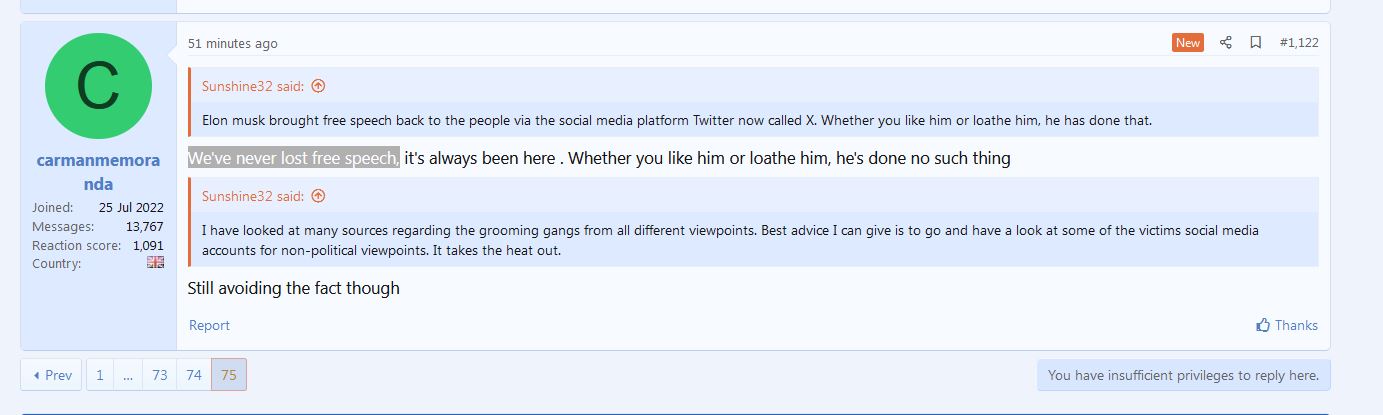Click the thumbs up Thanks icon
This screenshot has width=1383, height=415.
pos(1263,325)
